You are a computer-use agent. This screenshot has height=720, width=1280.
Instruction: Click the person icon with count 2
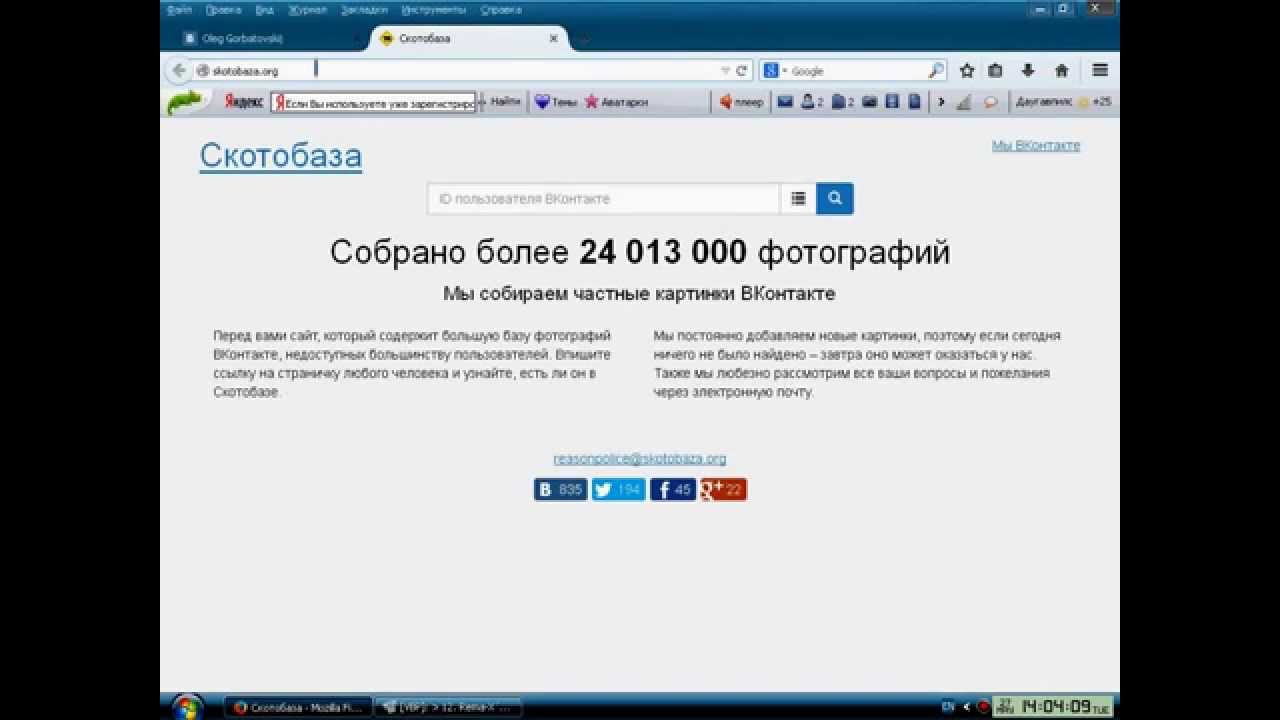pyautogui.click(x=811, y=102)
